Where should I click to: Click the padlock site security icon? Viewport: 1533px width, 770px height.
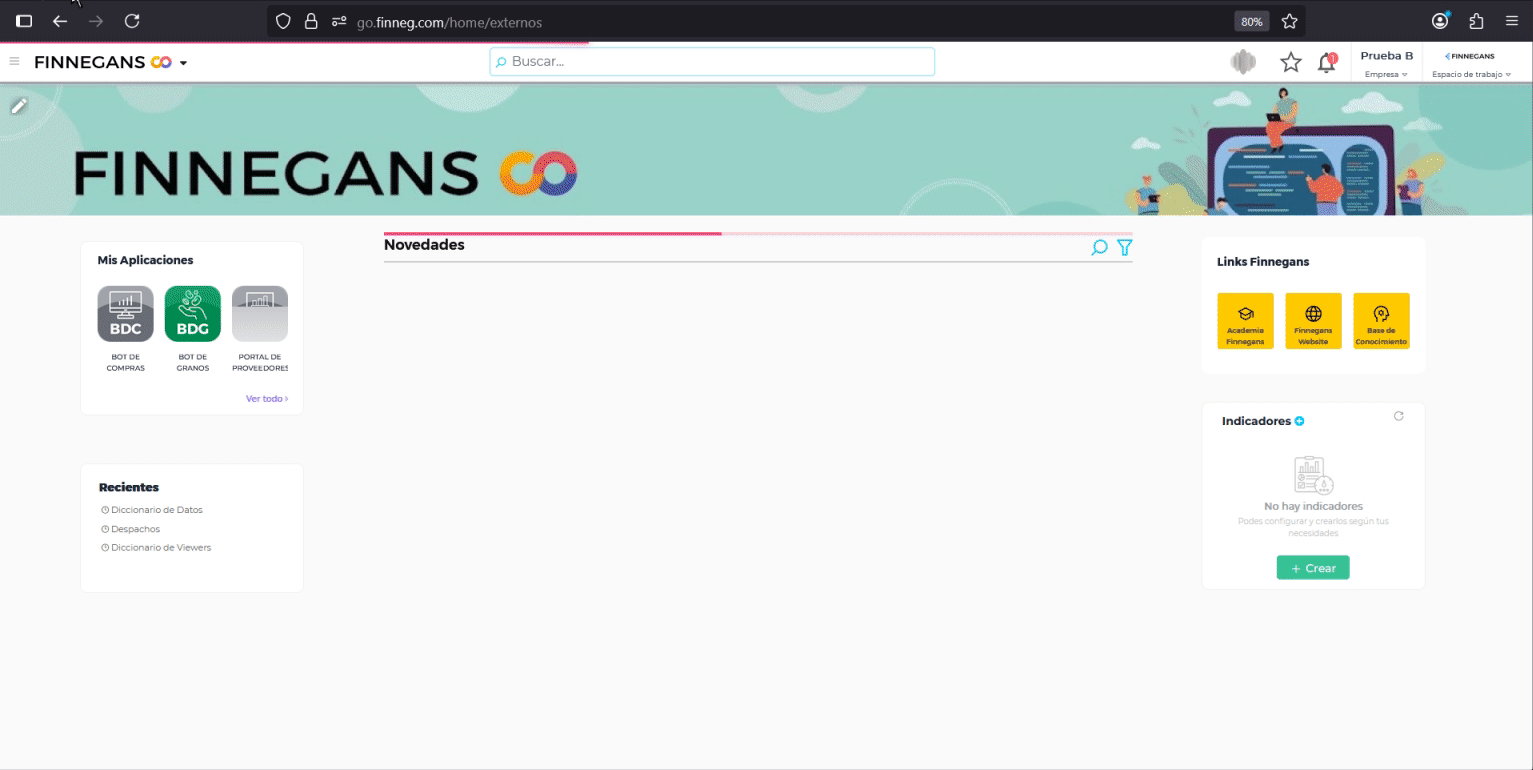click(311, 21)
